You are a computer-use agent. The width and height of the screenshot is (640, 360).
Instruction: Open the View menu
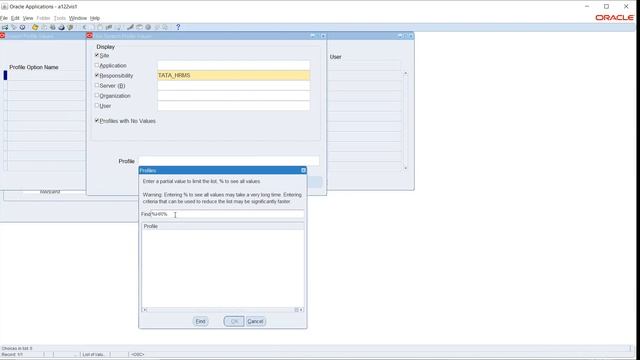(x=28, y=18)
